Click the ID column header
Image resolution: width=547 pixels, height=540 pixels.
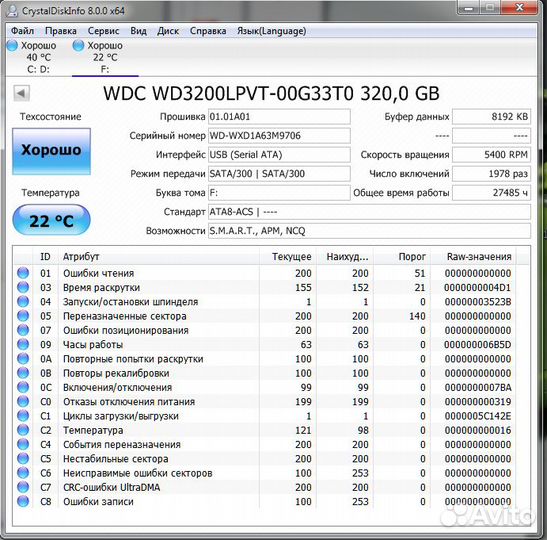pyautogui.click(x=45, y=257)
